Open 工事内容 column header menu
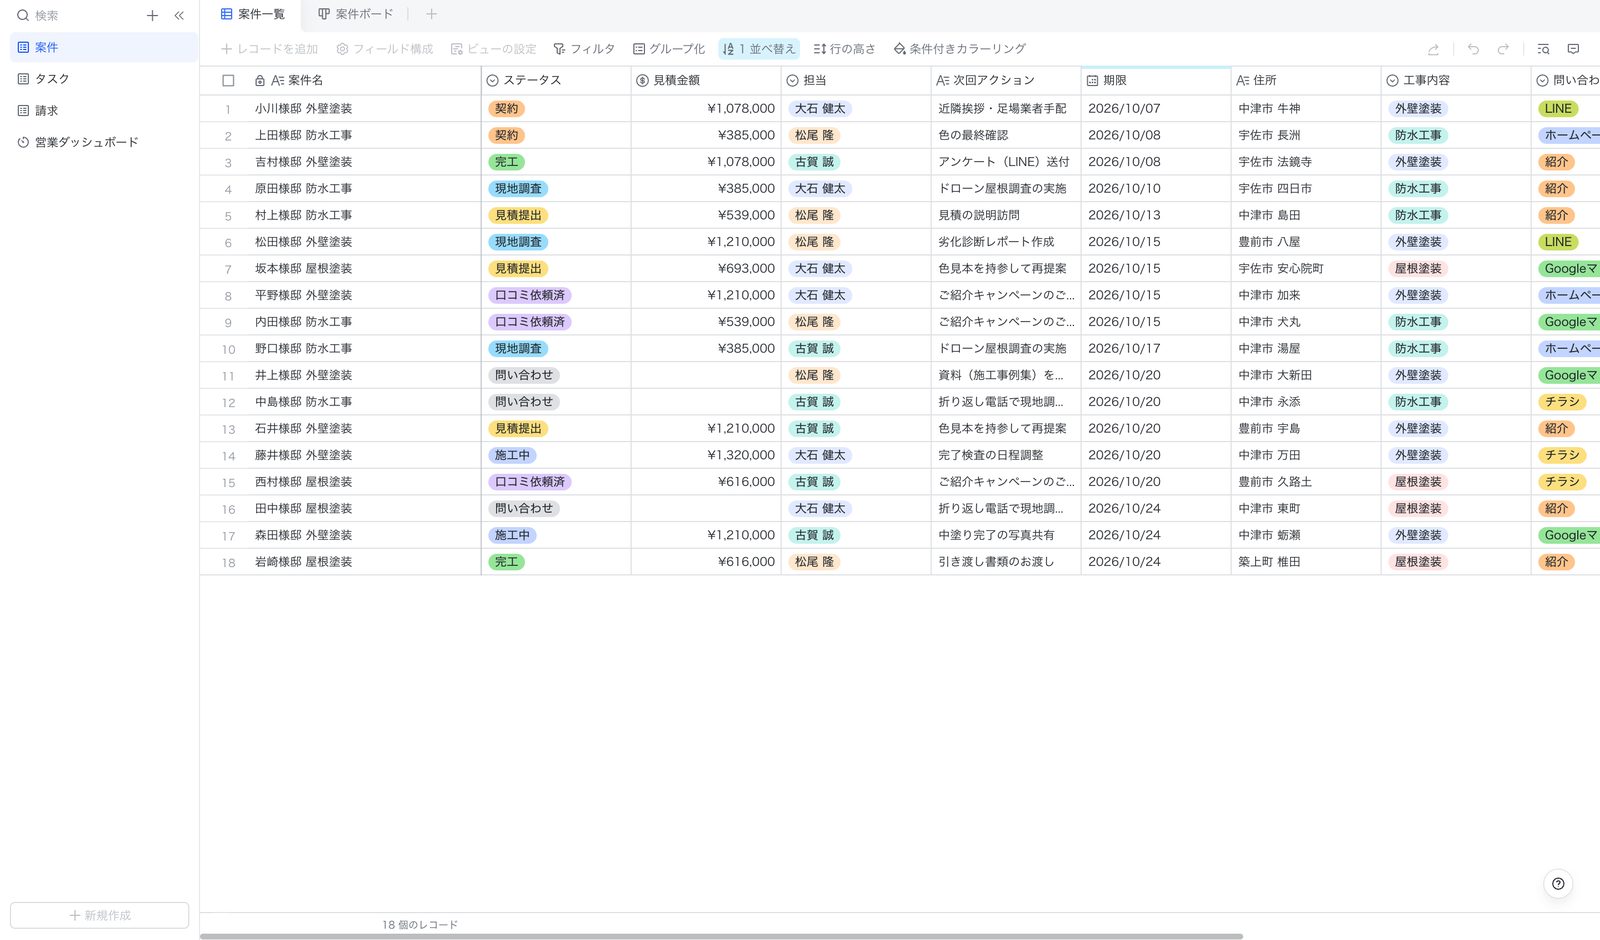 [x=1456, y=81]
